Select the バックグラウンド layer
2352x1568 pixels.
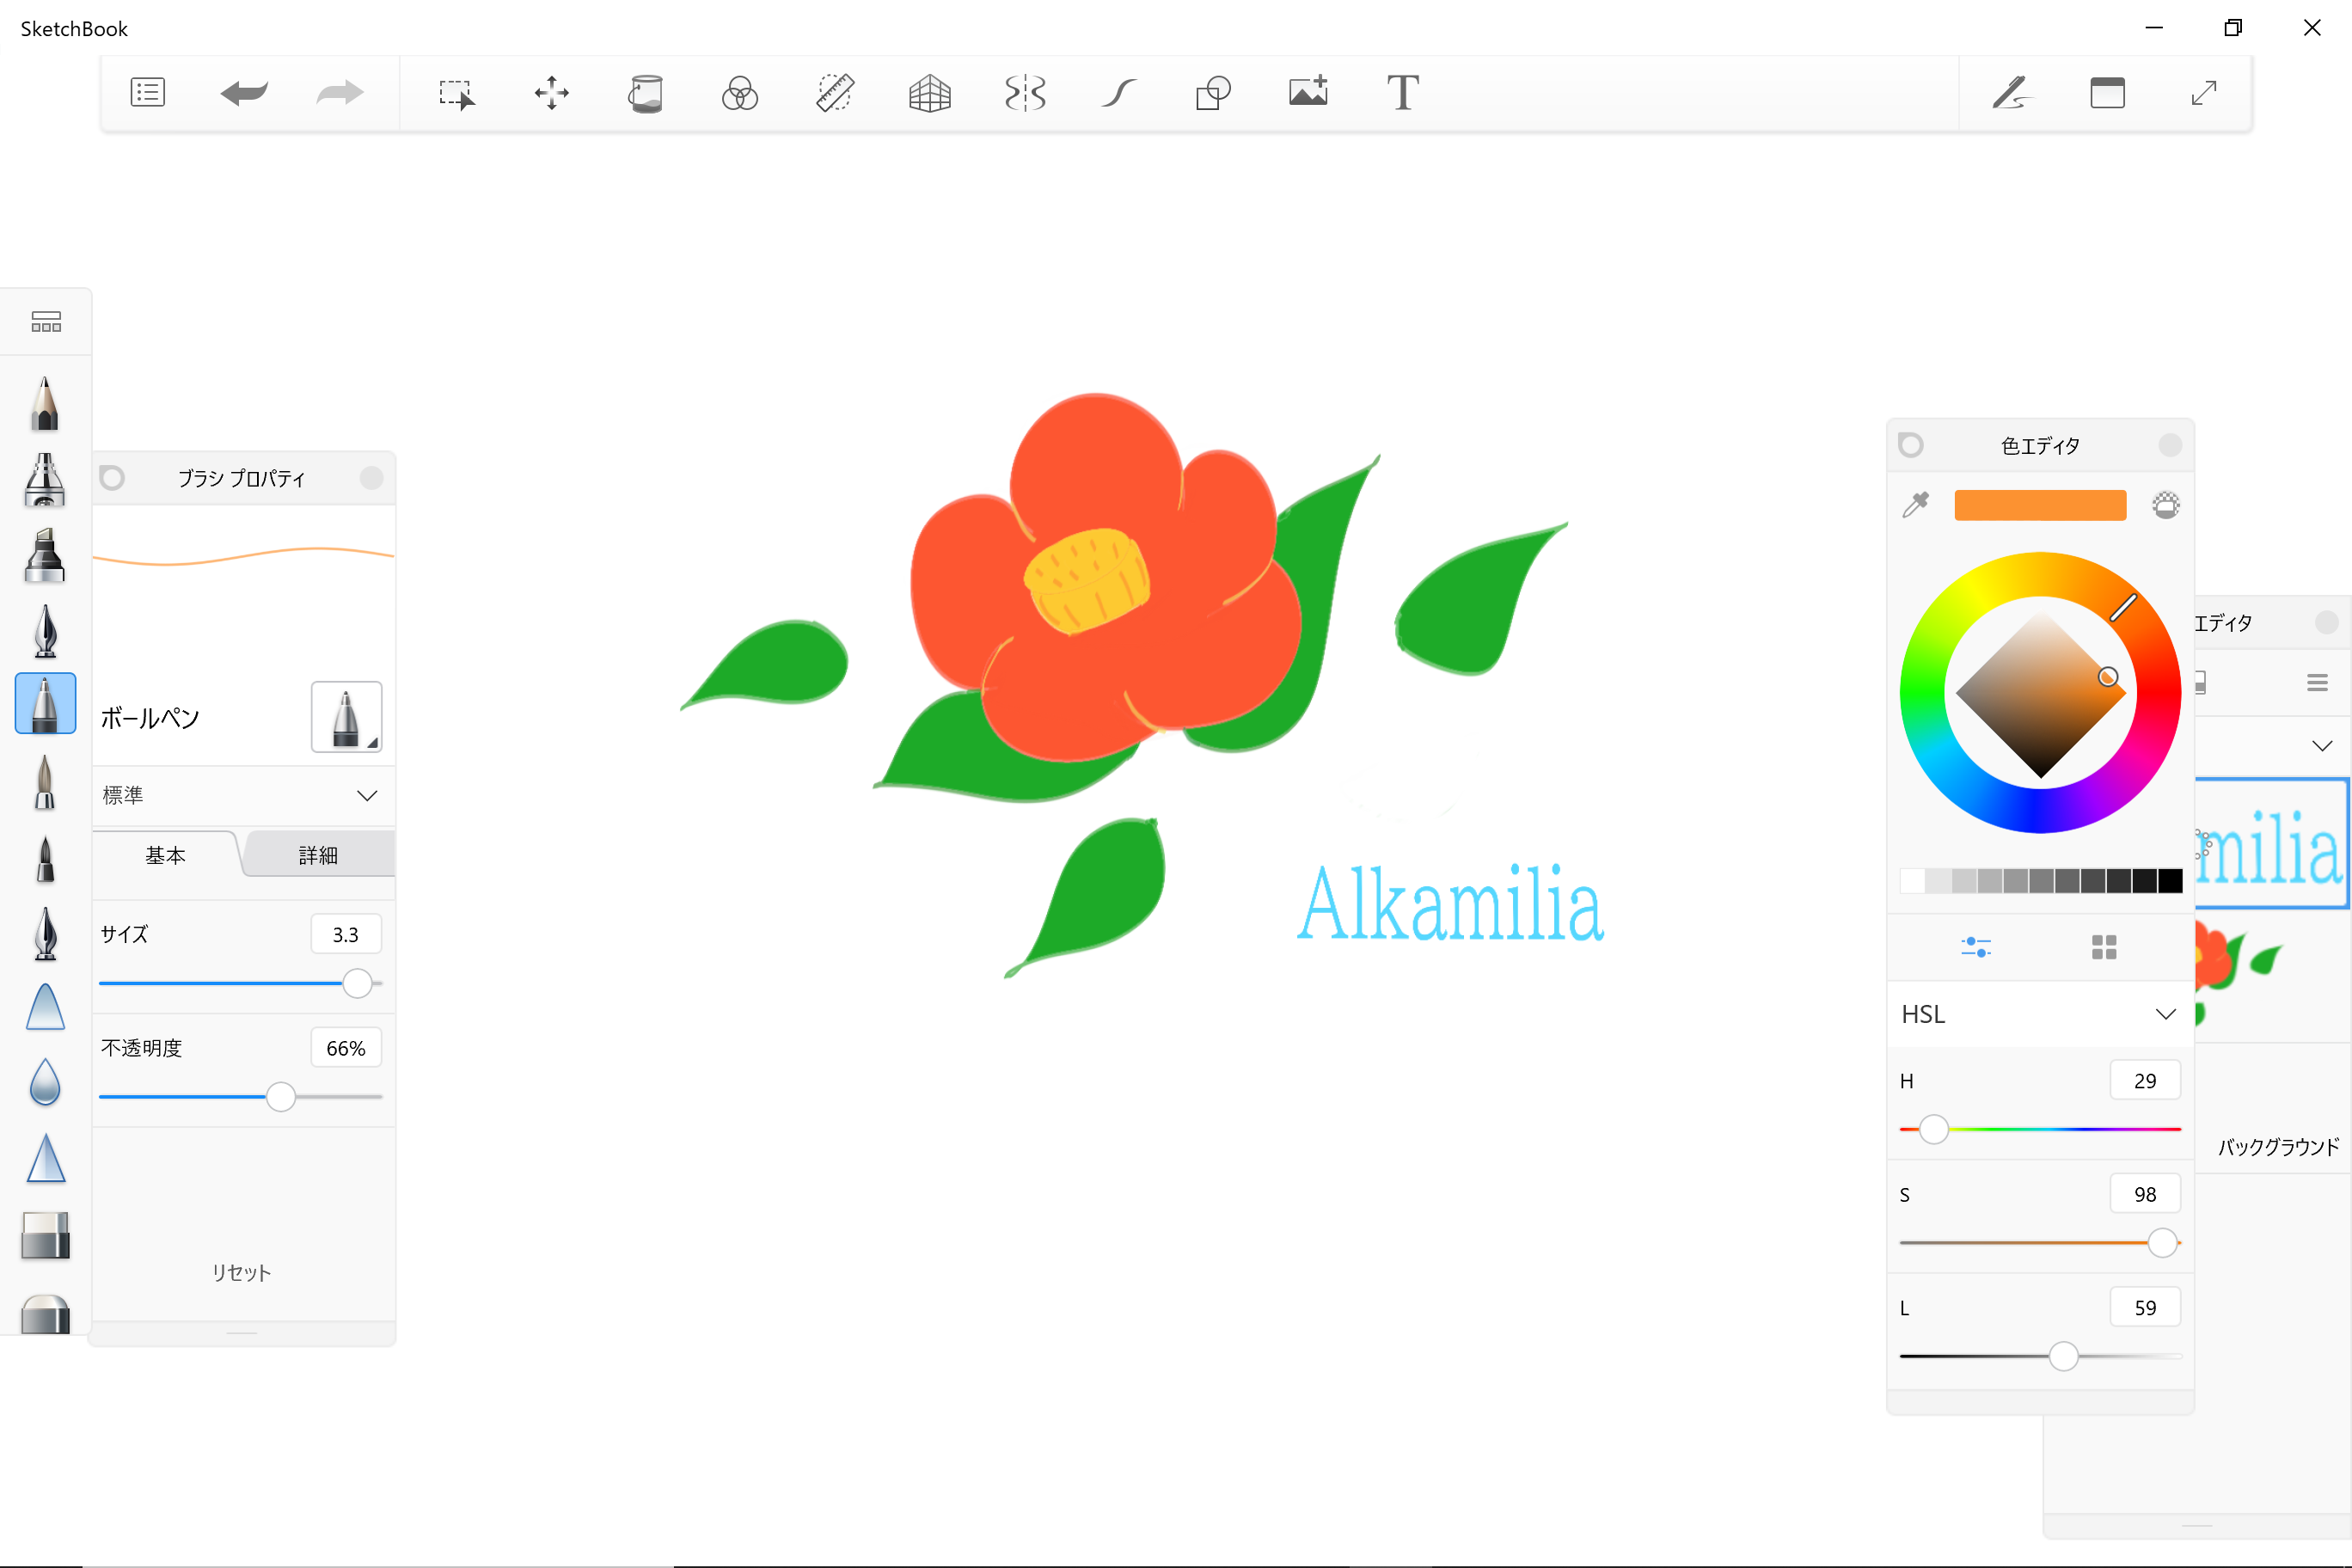(2271, 1110)
